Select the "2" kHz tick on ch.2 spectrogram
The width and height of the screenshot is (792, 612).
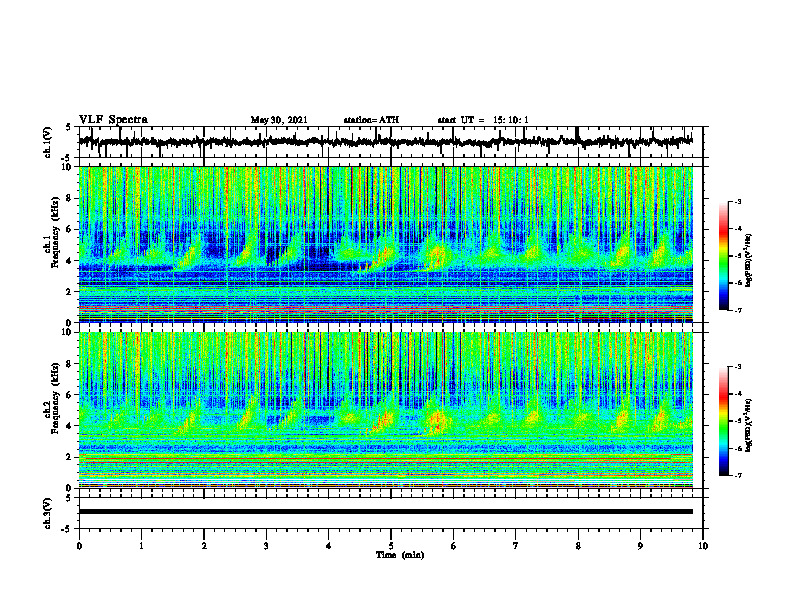69,457
